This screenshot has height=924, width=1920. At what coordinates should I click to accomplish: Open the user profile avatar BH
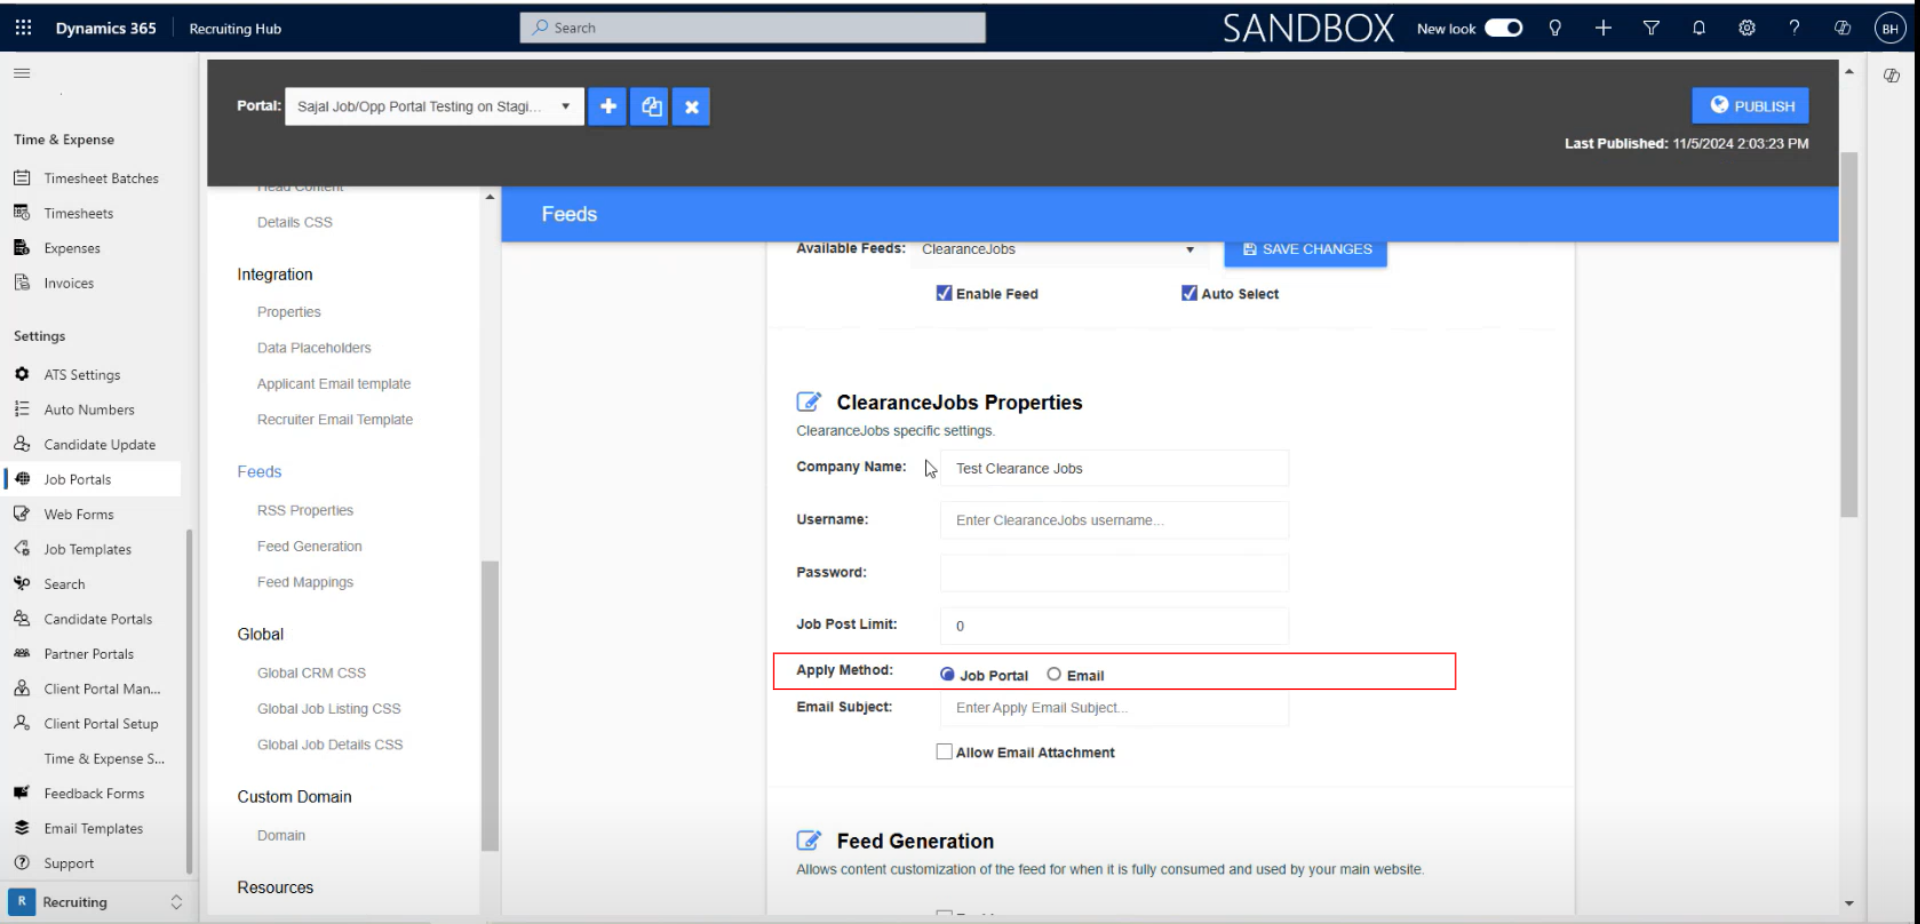click(1890, 28)
